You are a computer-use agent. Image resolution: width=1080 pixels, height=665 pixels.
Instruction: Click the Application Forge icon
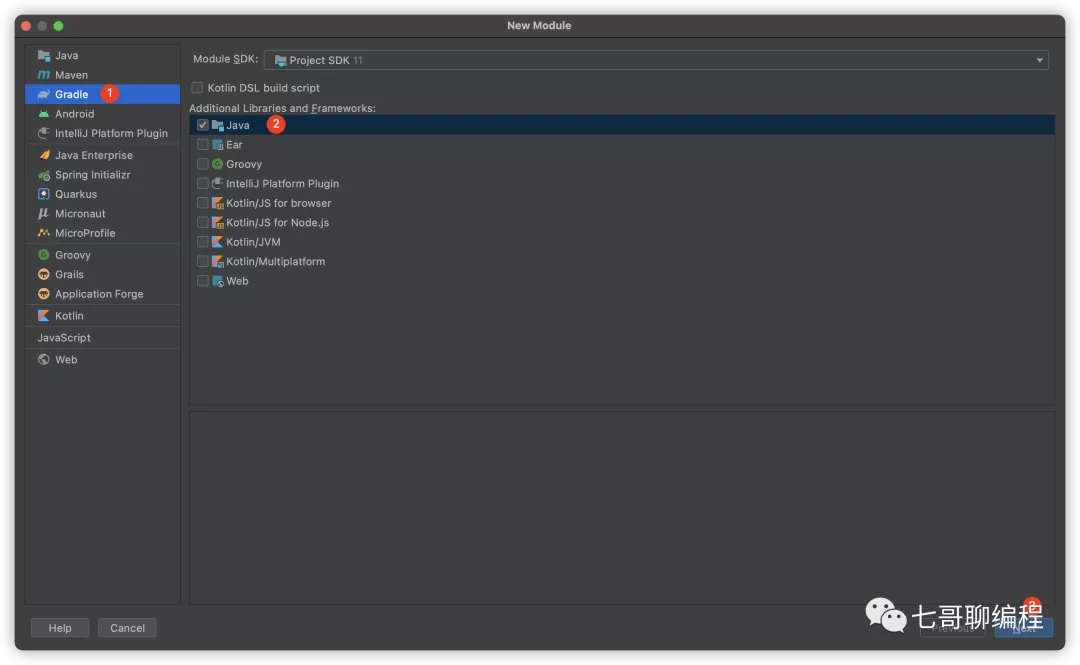(x=44, y=294)
